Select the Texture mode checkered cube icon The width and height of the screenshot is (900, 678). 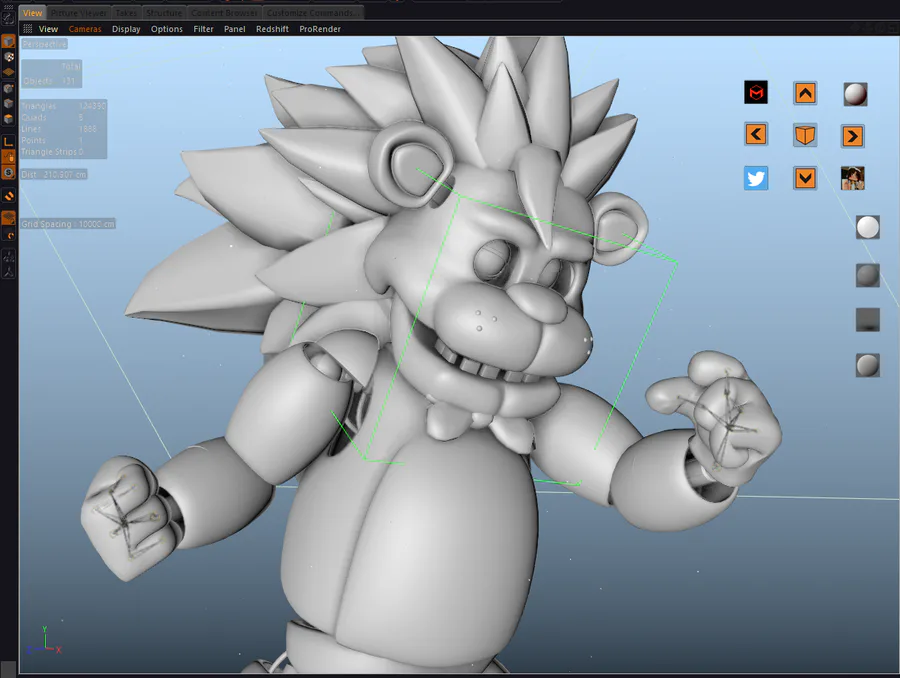pyautogui.click(x=9, y=57)
